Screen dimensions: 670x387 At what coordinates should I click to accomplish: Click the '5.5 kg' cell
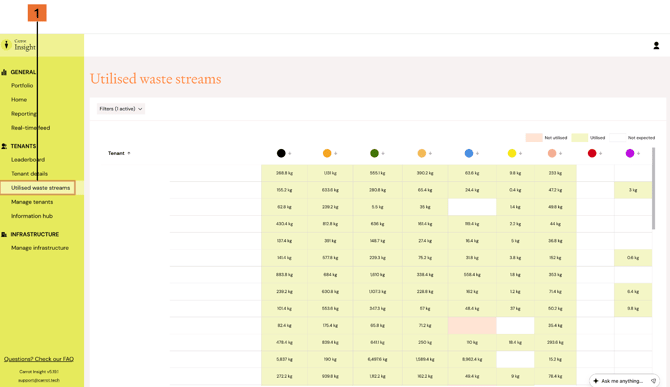click(378, 207)
